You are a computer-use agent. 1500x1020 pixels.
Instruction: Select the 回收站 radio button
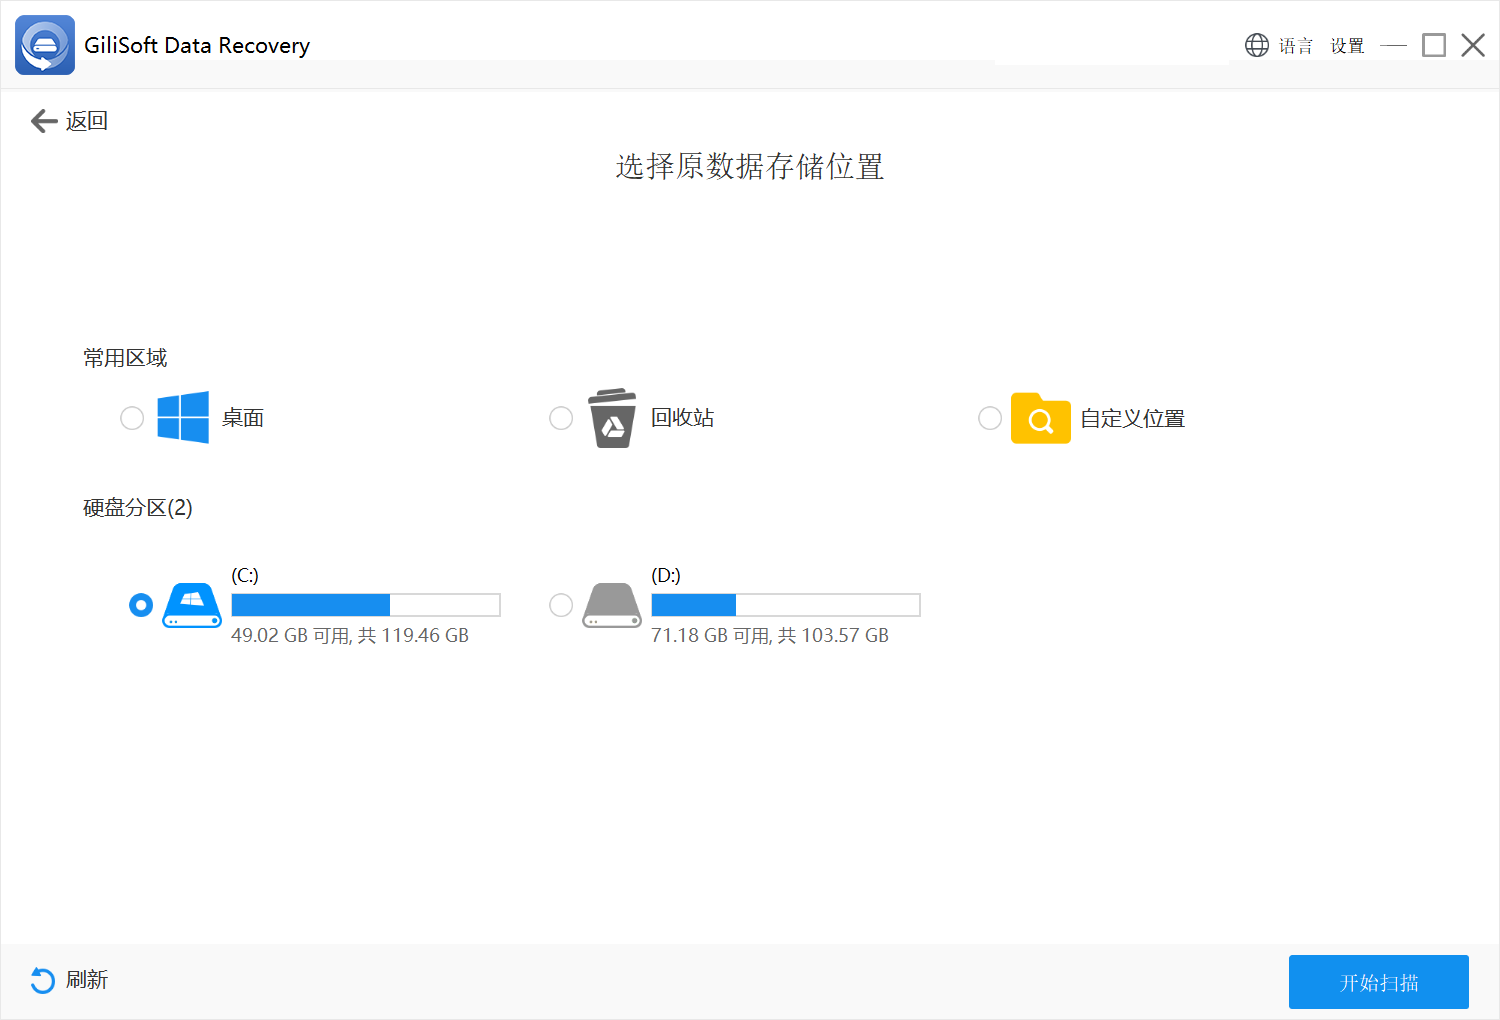[x=561, y=418]
